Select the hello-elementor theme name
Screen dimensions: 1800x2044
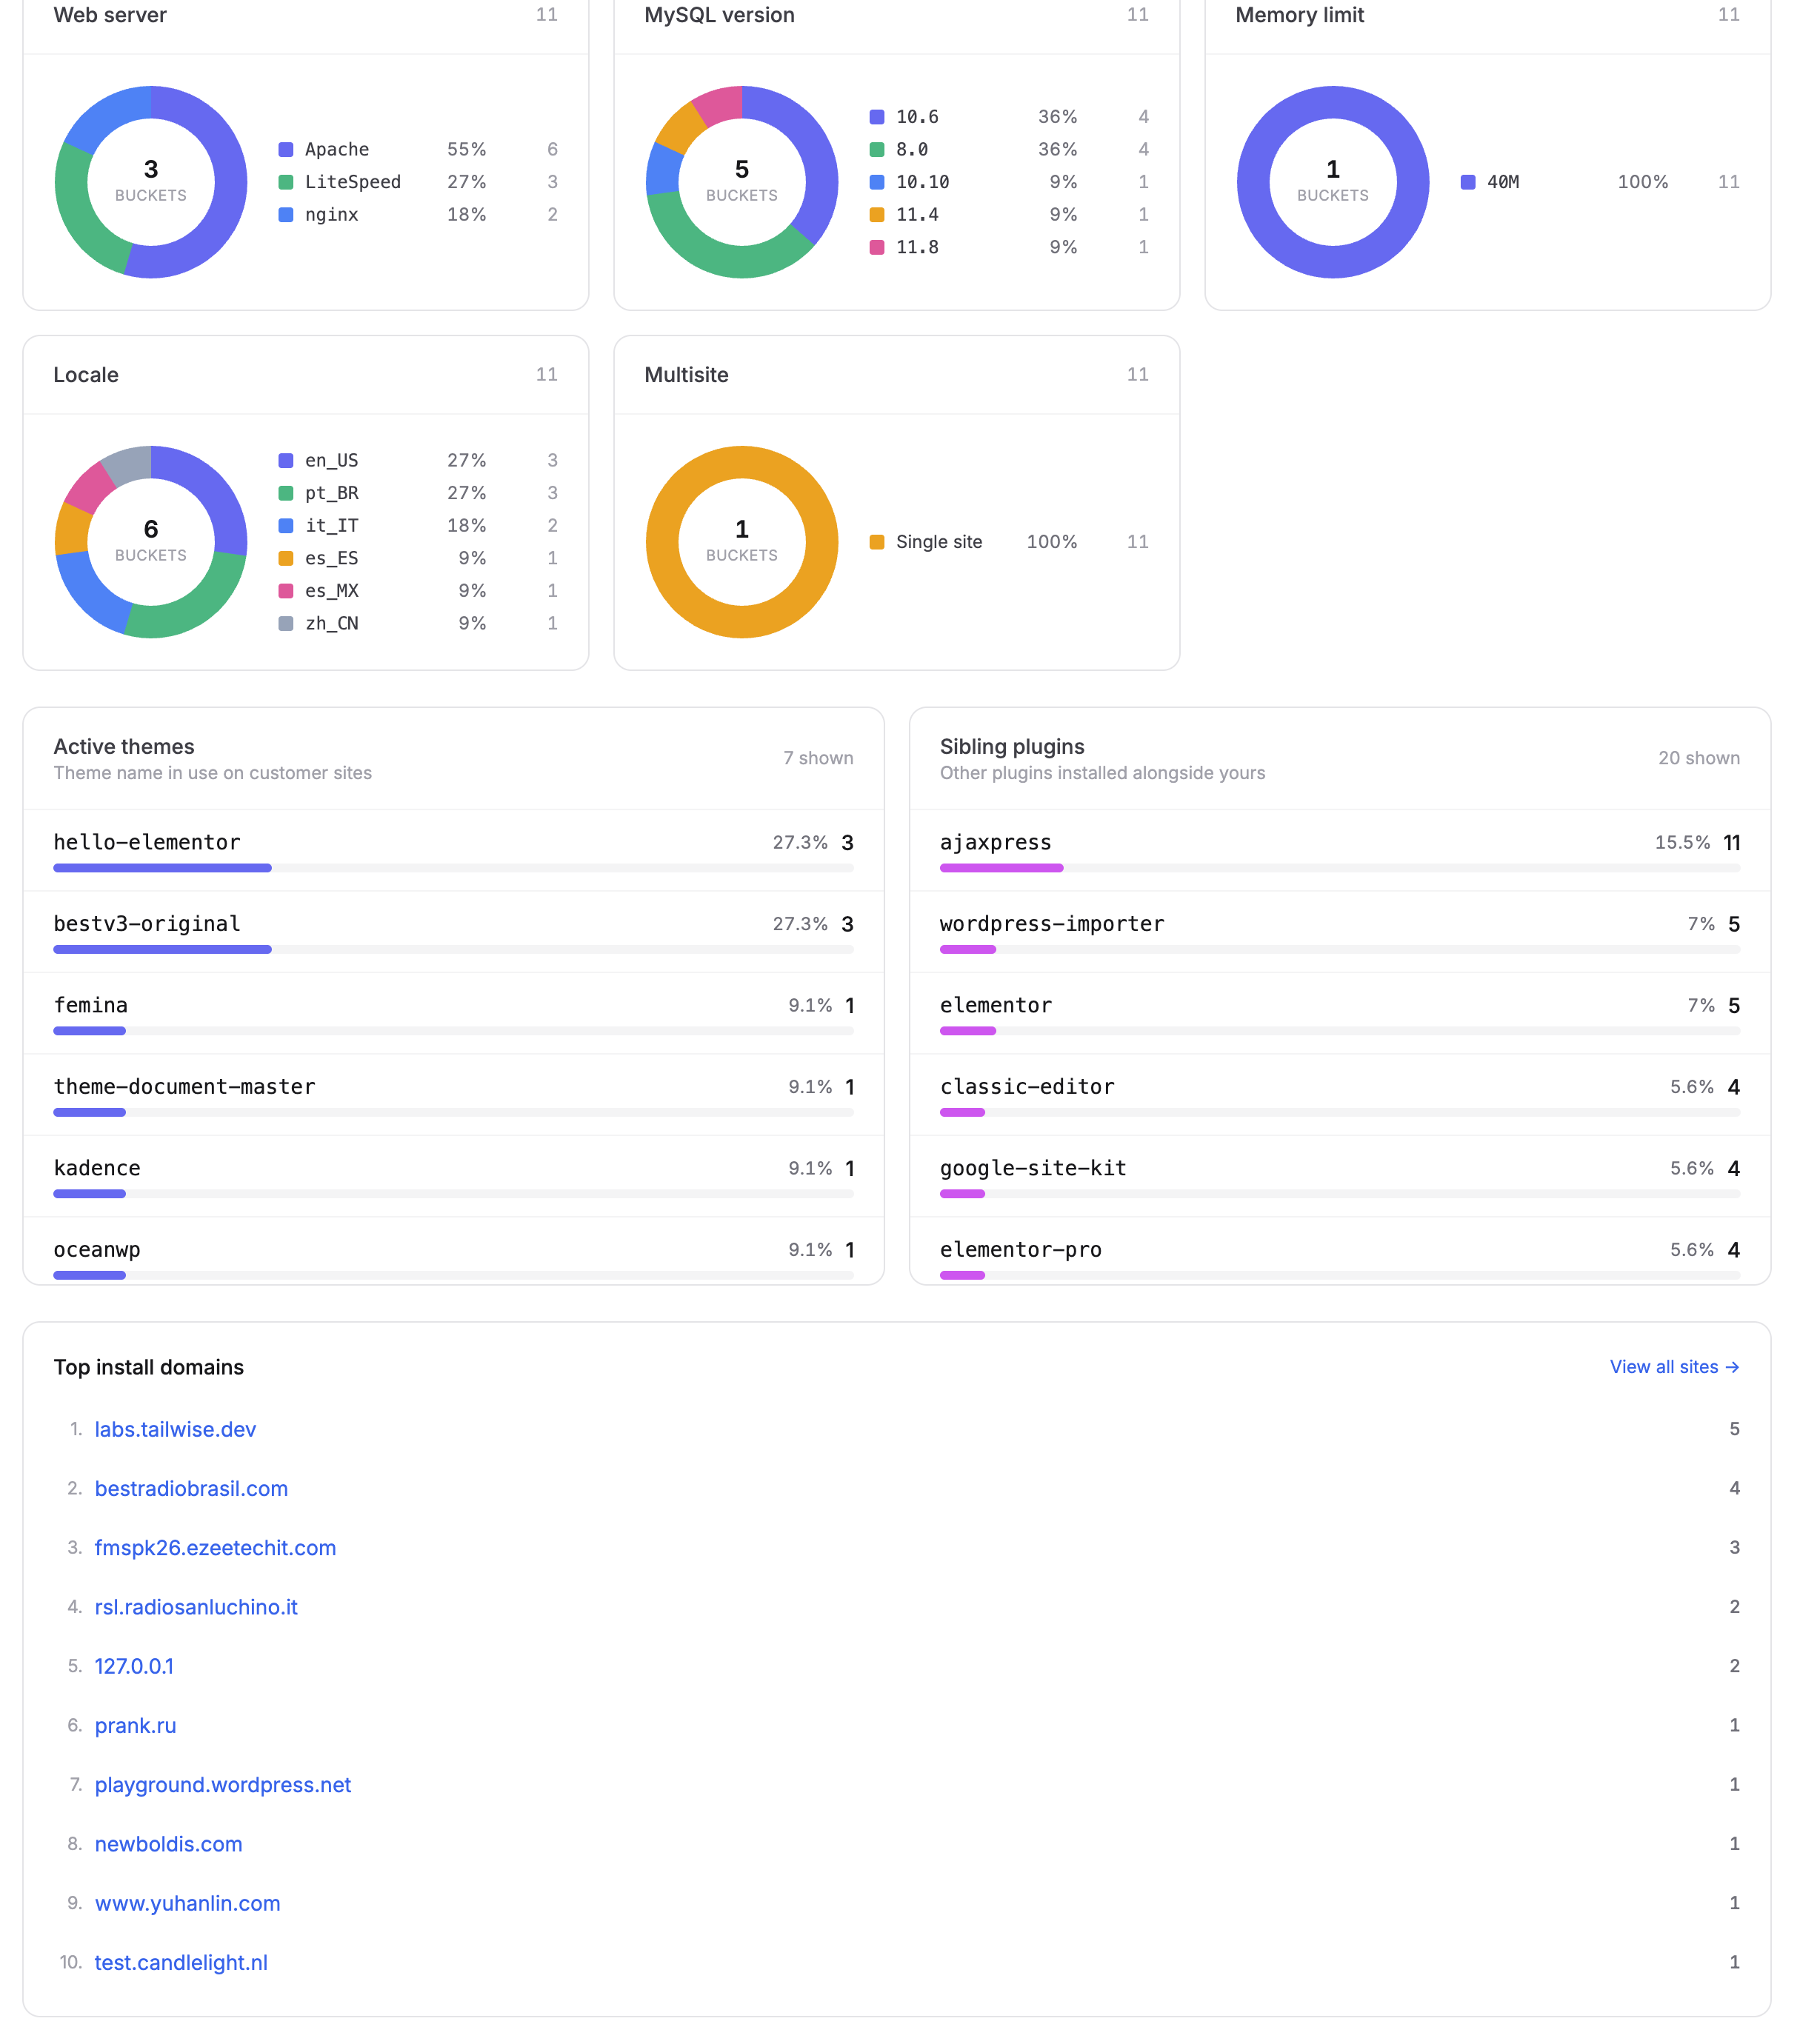click(147, 842)
